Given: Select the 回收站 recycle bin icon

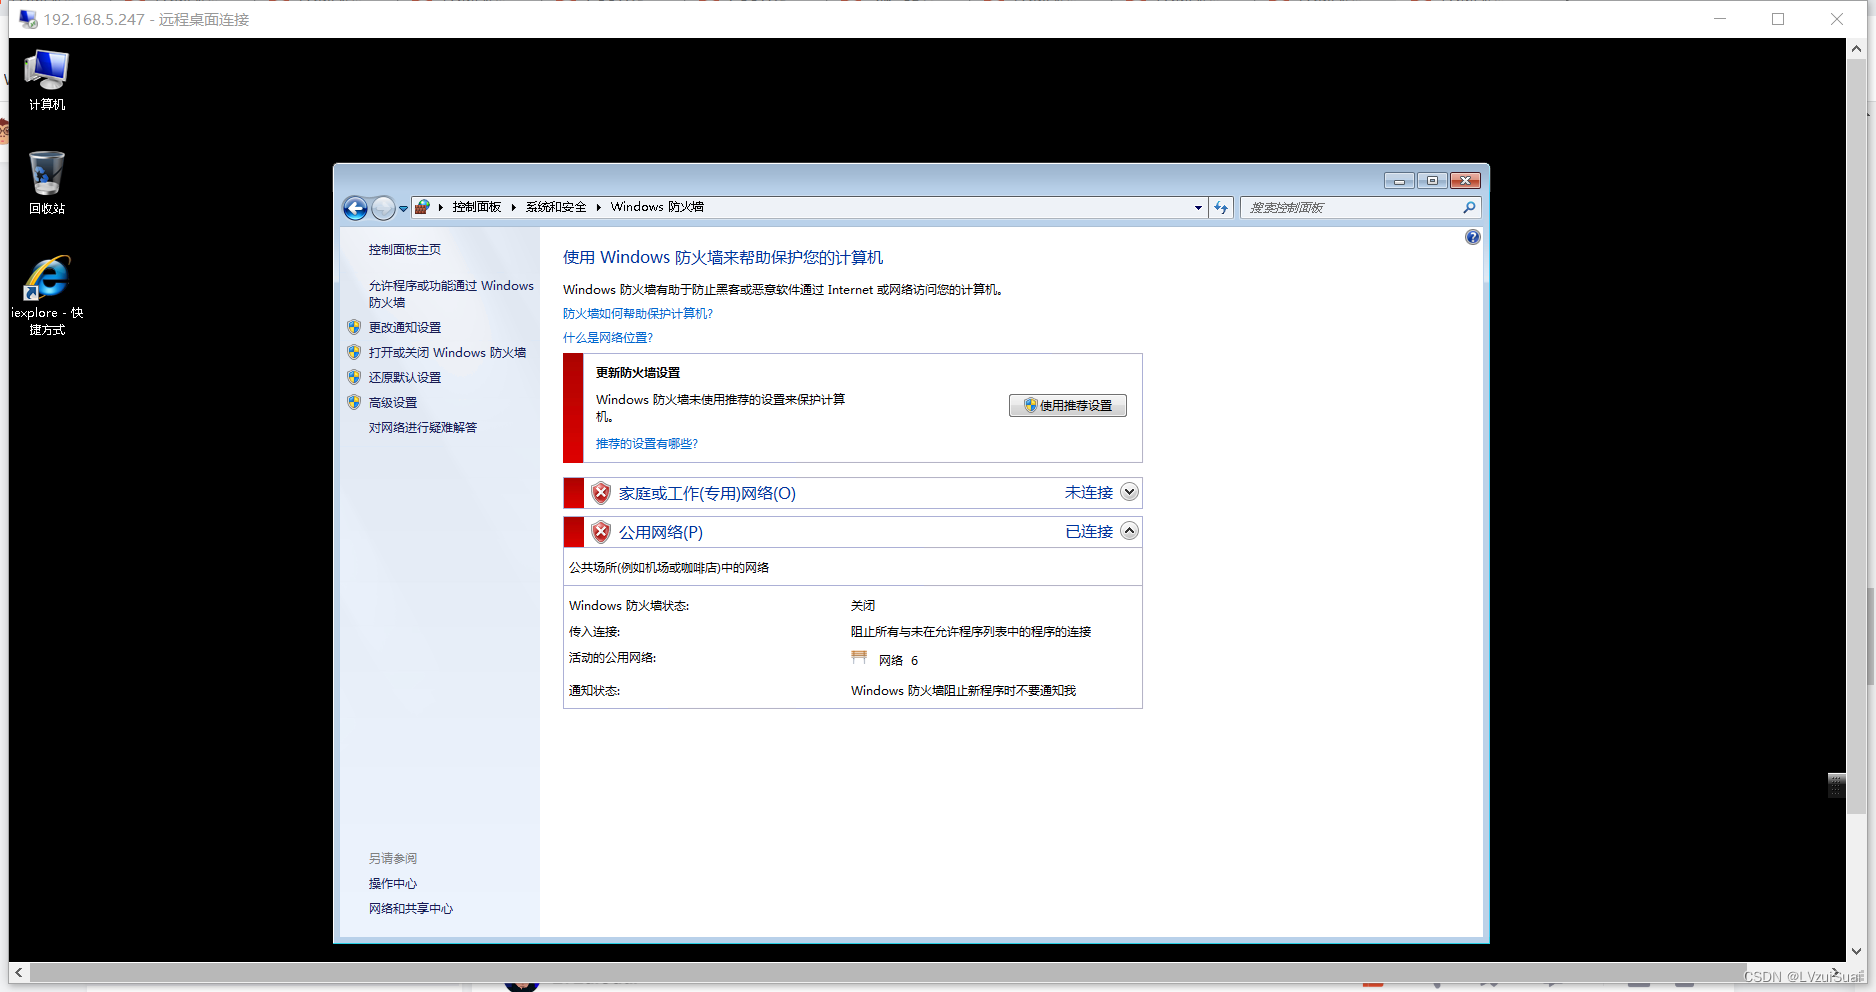Looking at the screenshot, I should [x=46, y=183].
